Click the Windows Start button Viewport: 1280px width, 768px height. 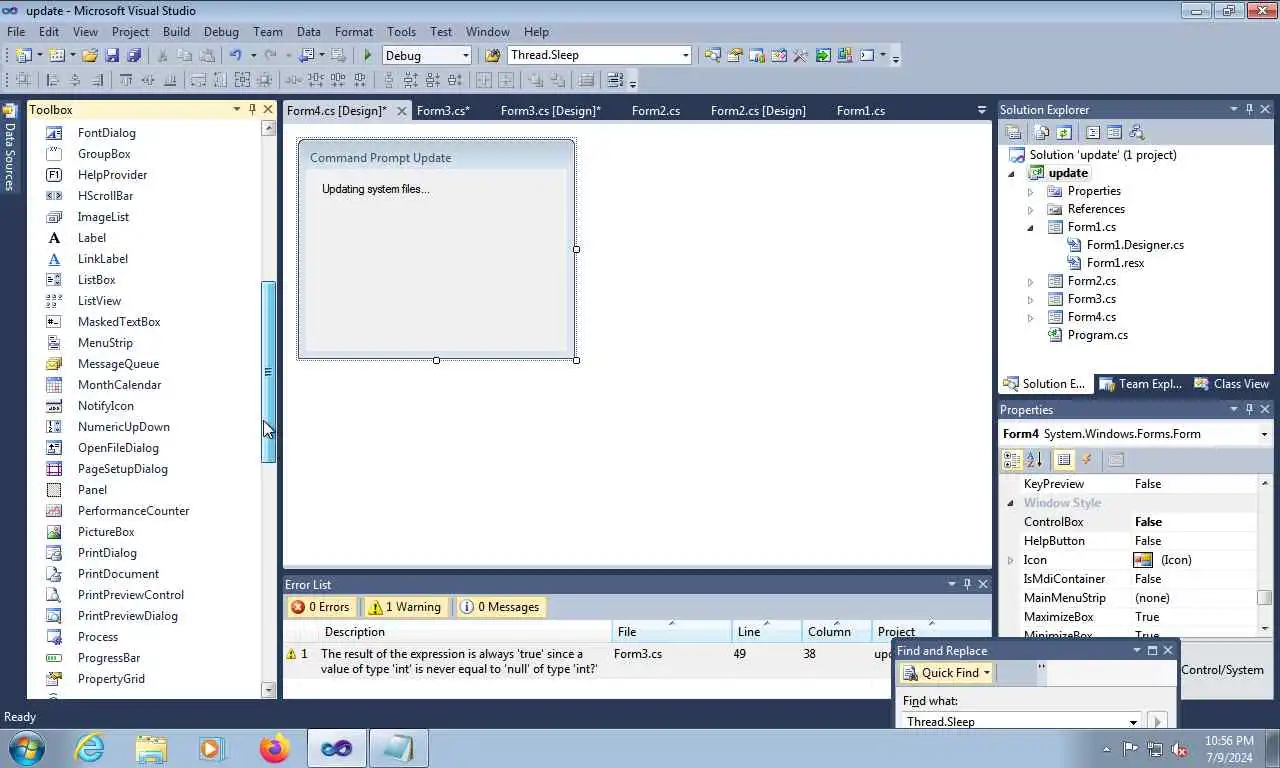(x=26, y=748)
